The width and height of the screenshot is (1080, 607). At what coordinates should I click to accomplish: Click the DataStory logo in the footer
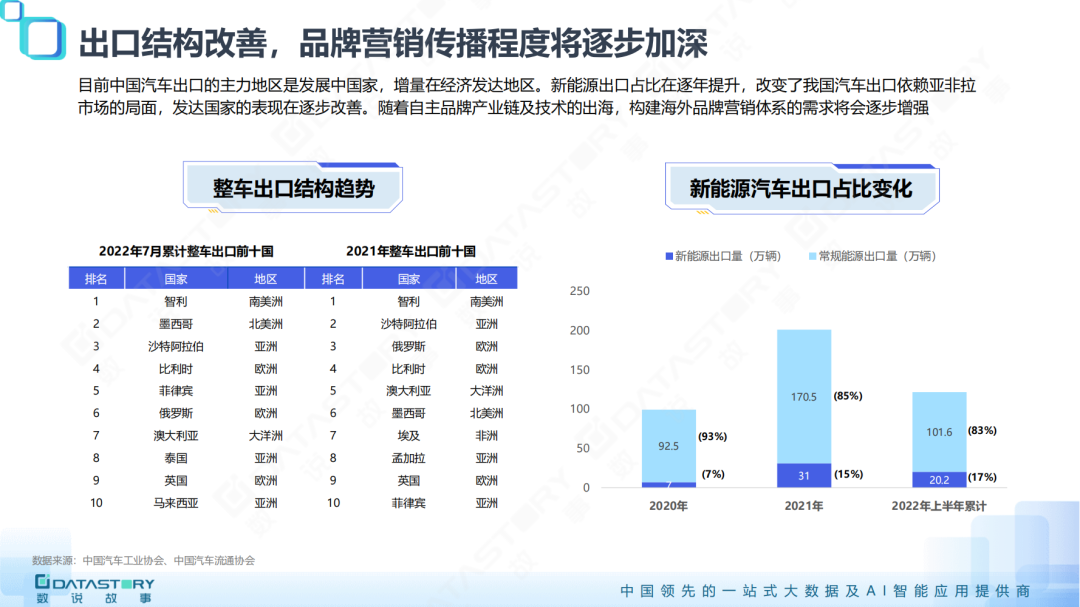[94, 590]
